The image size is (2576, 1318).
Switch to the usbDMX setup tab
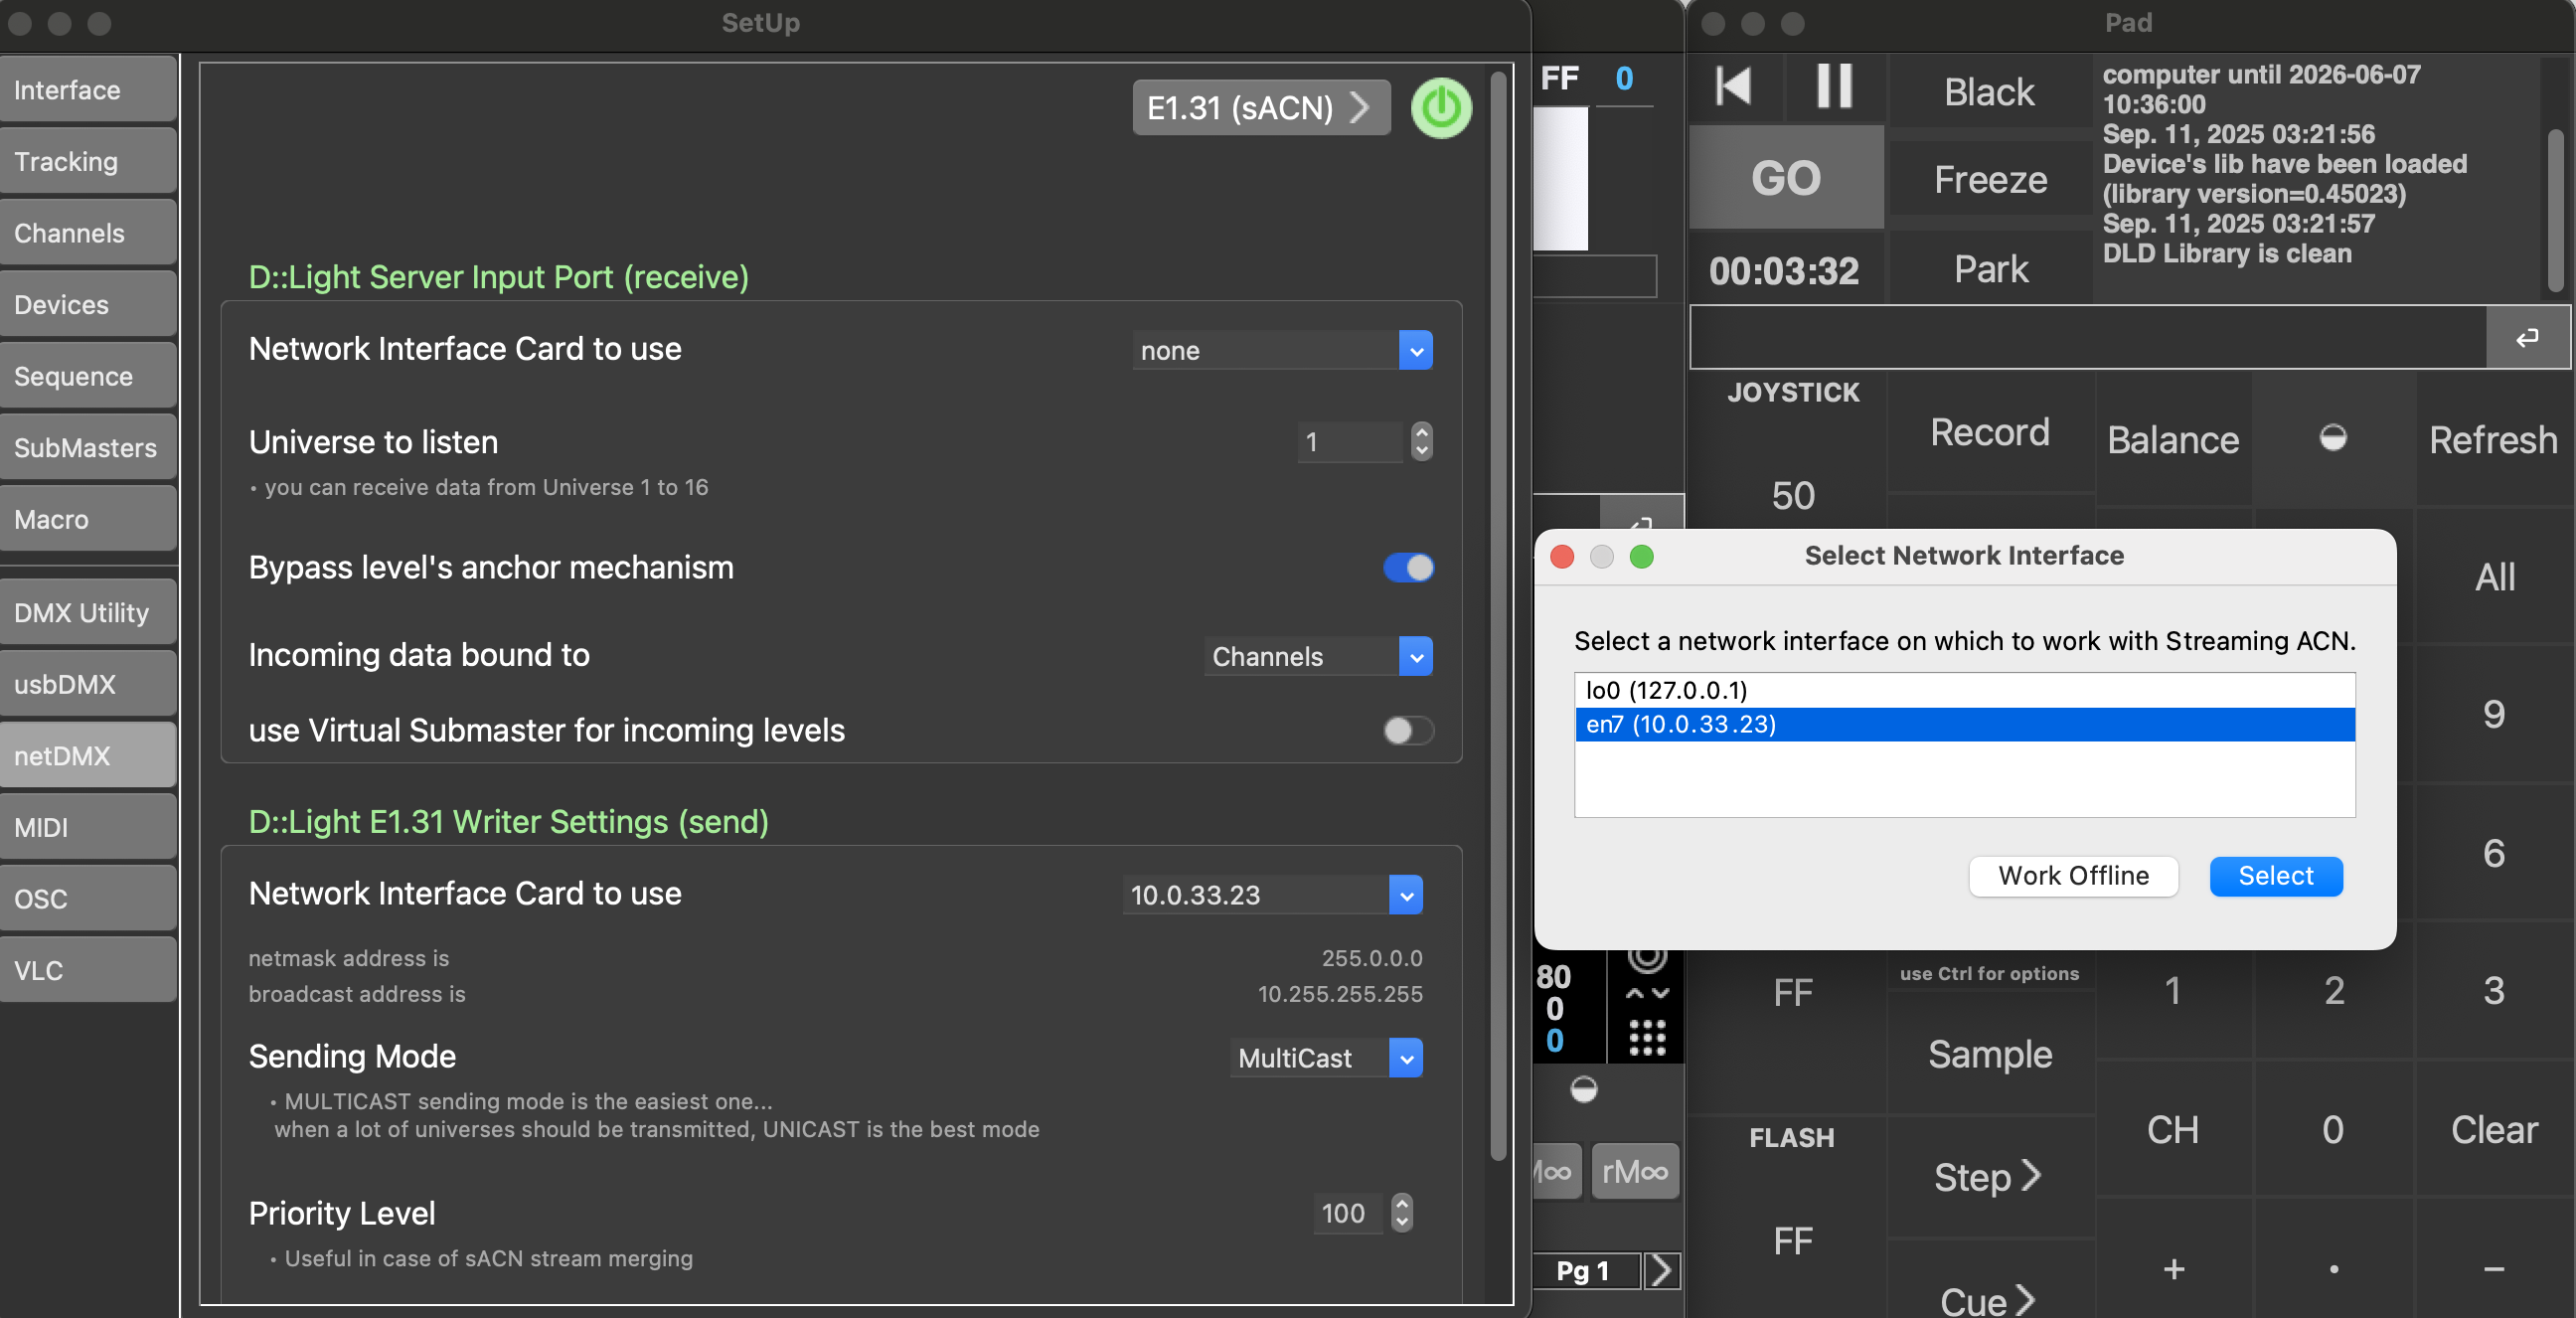(88, 684)
